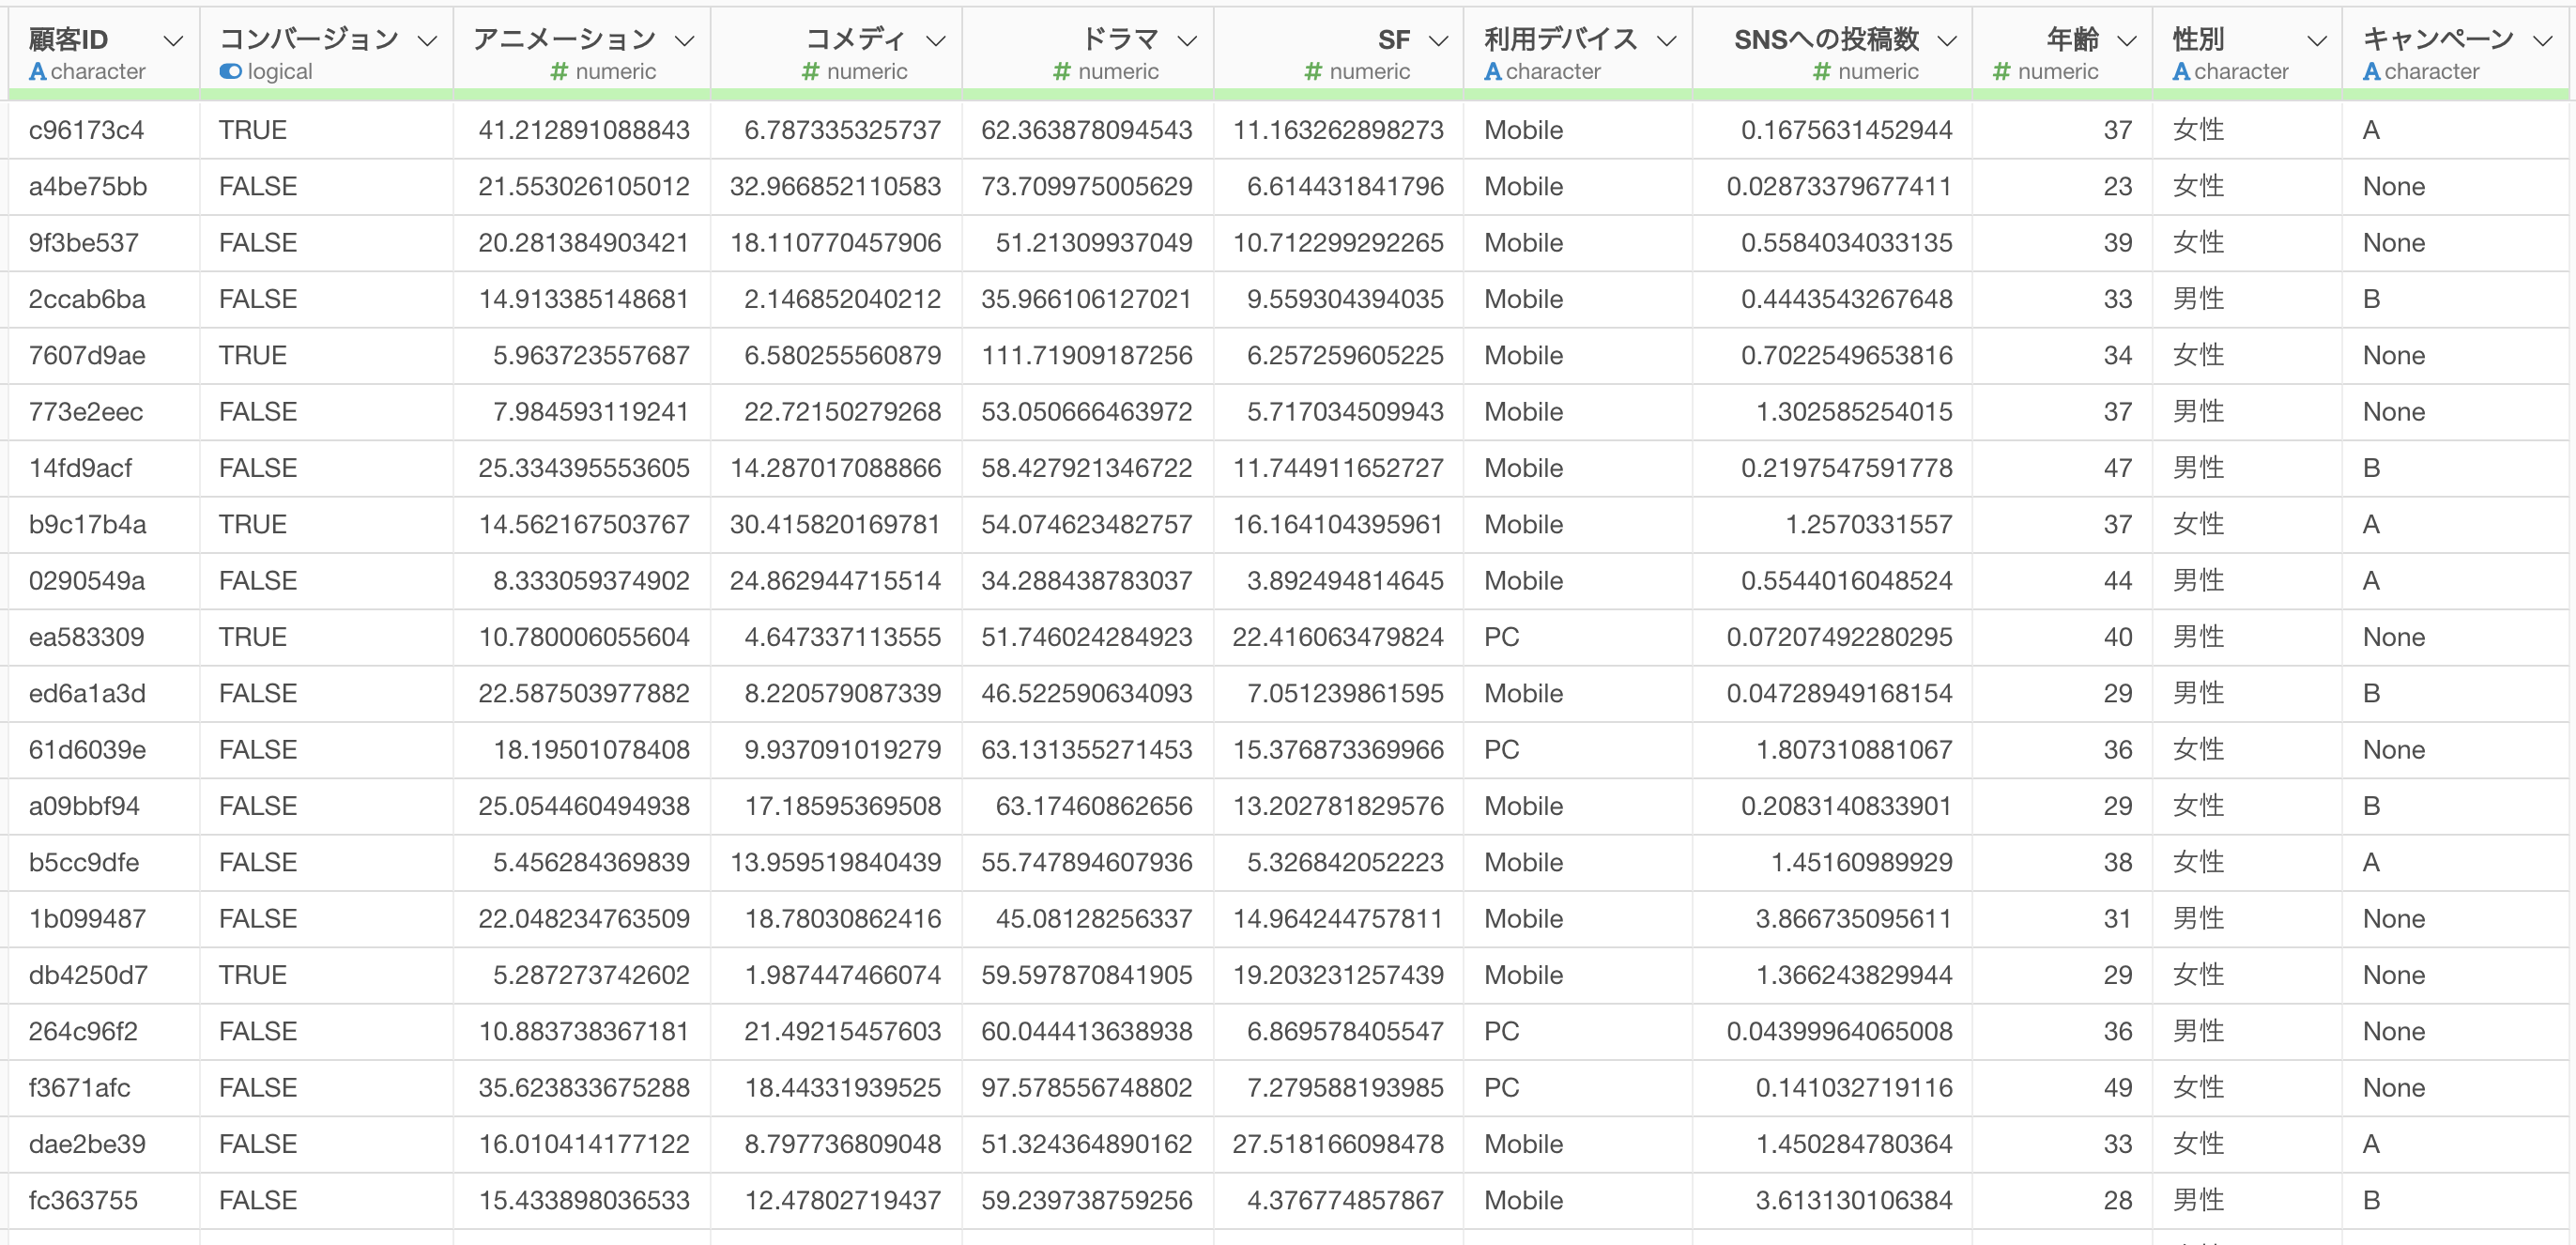Select age value 47 in row 14fd9acf
Viewport: 2576px width, 1245px height.
[x=2118, y=468]
